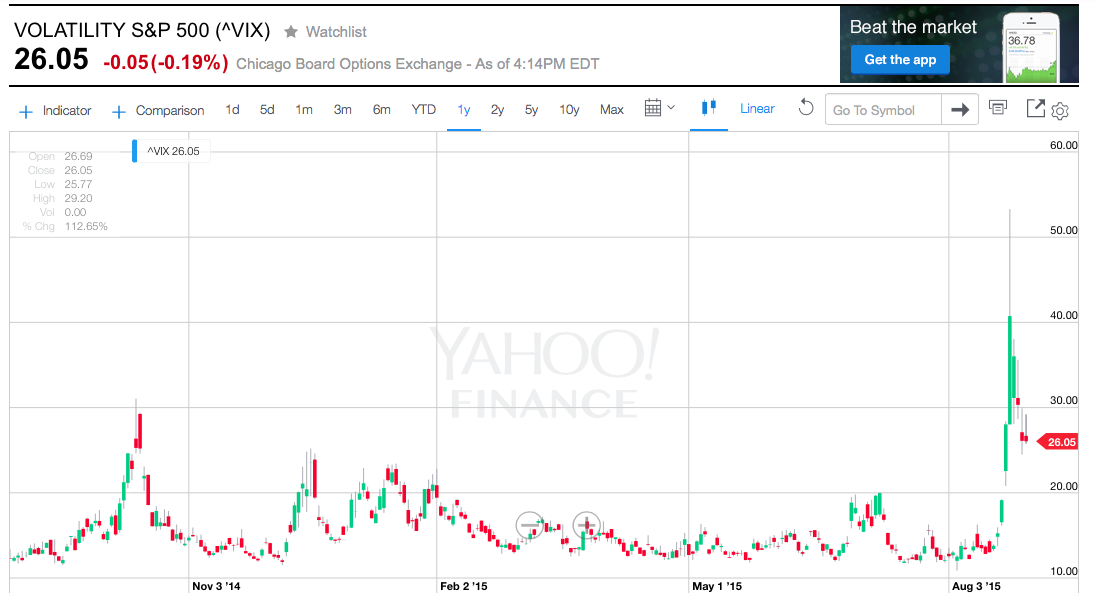Click the blue ^VIX legend color bar
The image size is (1096, 602).
[x=134, y=151]
